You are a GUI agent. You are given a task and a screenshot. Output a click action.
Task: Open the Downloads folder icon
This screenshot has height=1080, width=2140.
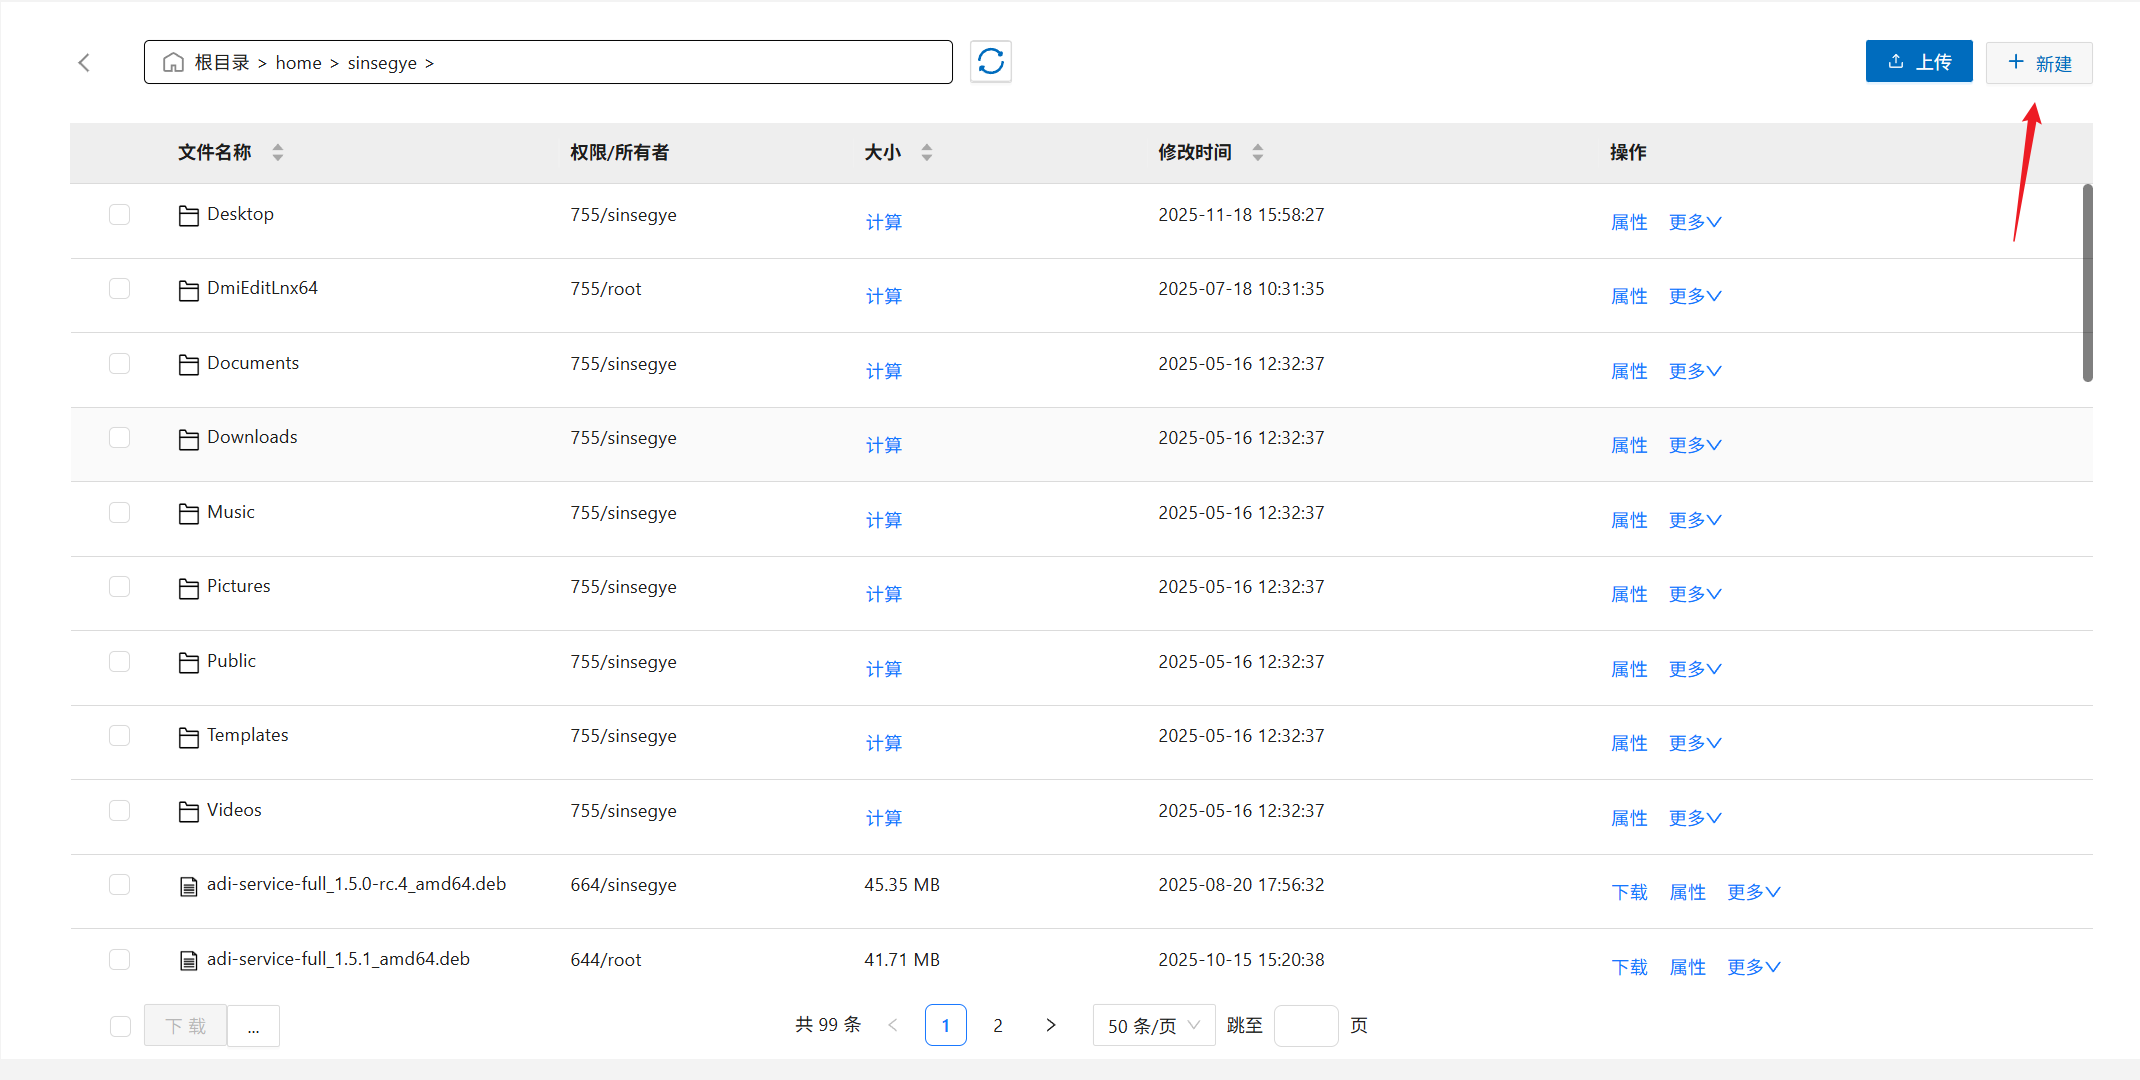click(188, 439)
